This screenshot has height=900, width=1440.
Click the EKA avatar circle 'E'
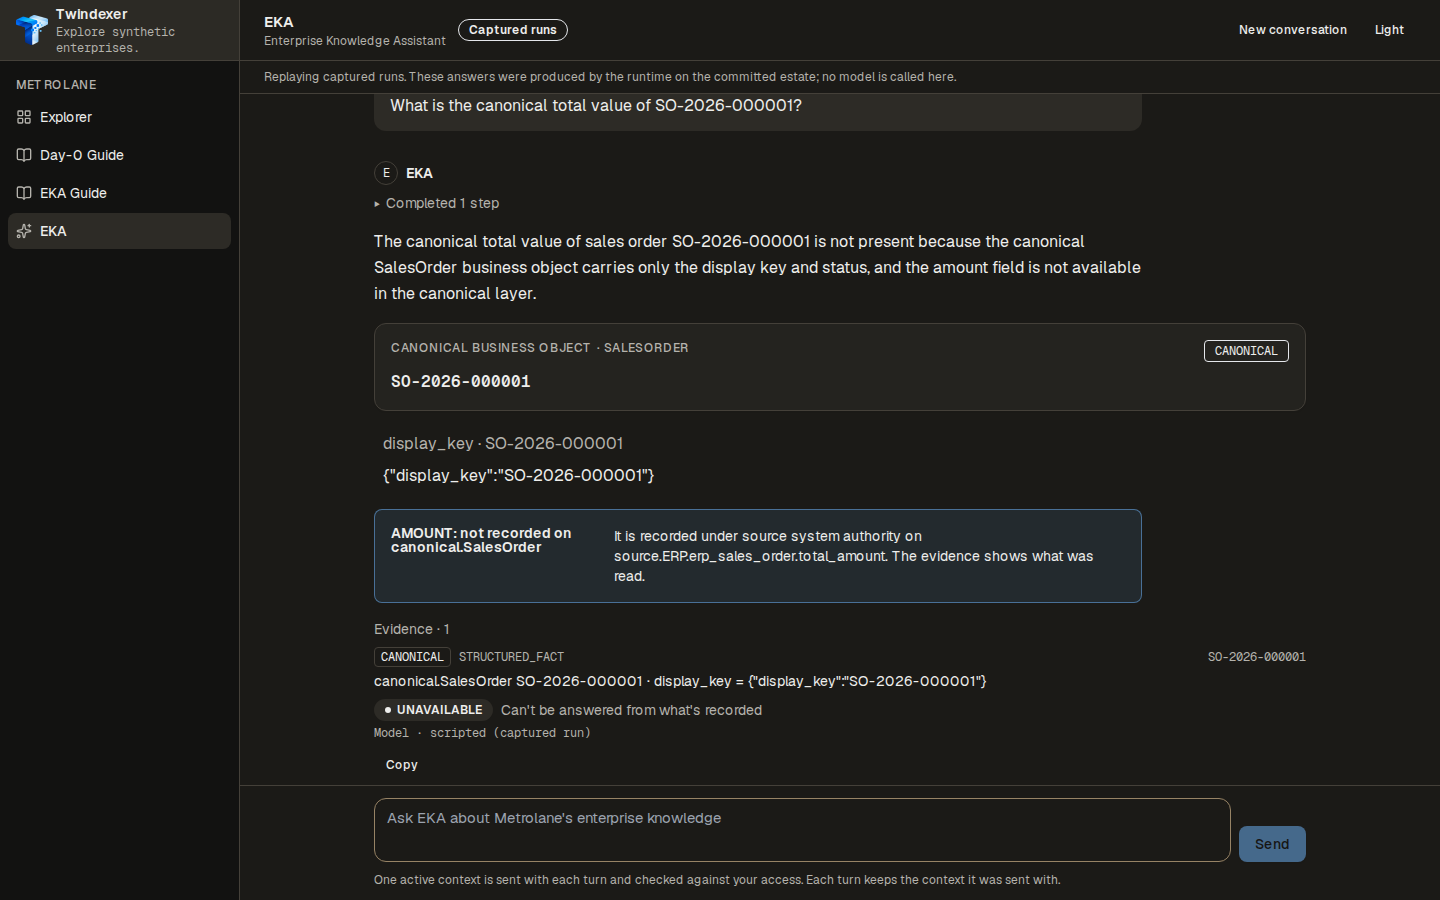pyautogui.click(x=386, y=173)
